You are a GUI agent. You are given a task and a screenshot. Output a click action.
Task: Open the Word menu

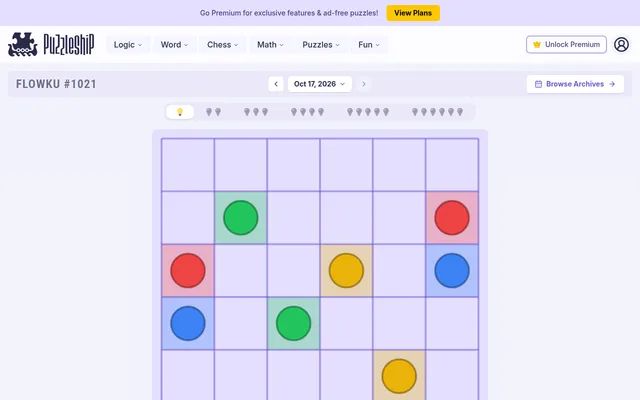click(174, 44)
